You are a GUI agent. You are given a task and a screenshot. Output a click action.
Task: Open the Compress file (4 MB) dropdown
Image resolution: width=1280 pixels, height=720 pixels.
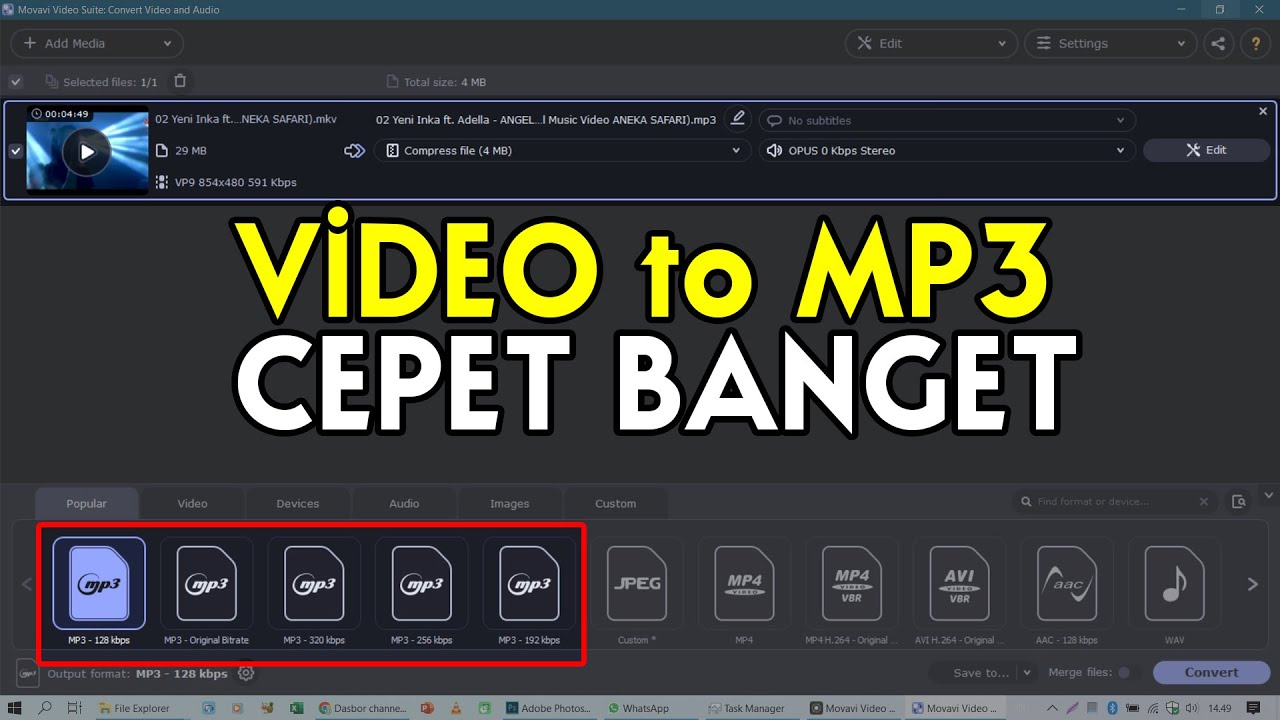coord(562,151)
